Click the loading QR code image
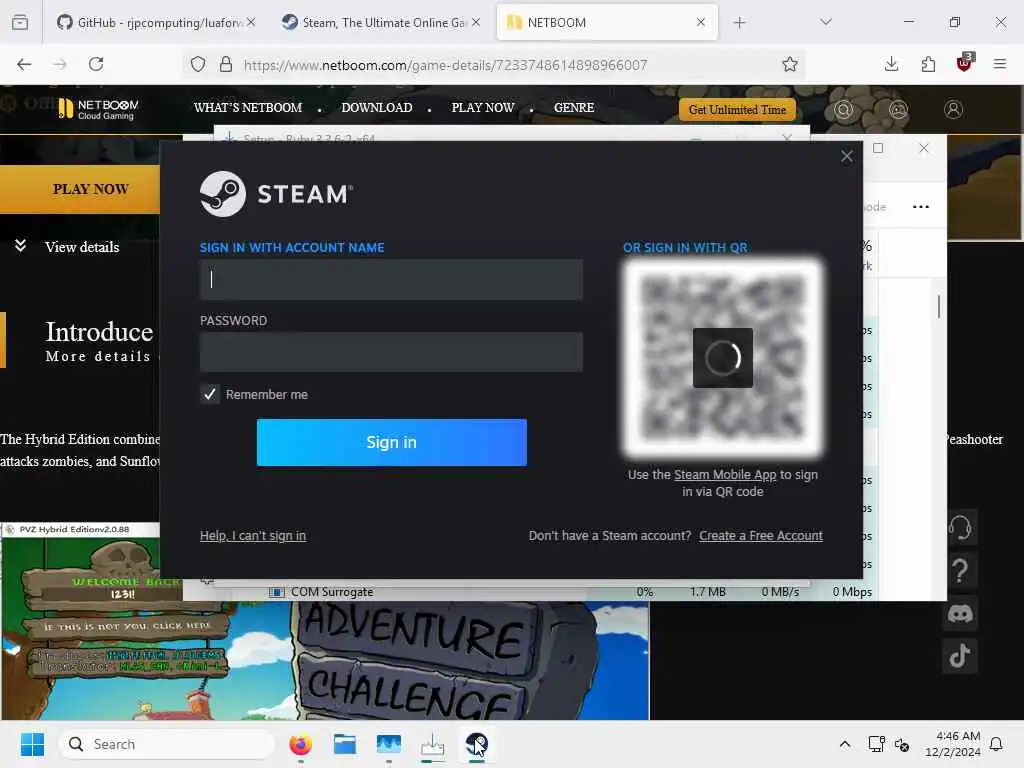The image size is (1024, 768). tap(722, 357)
